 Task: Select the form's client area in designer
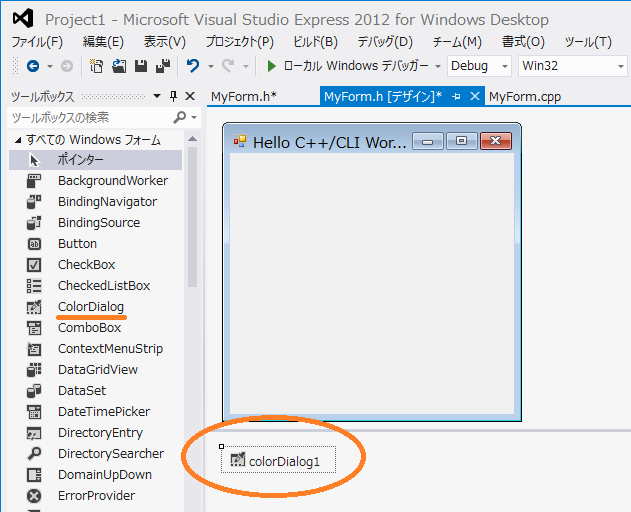point(372,283)
